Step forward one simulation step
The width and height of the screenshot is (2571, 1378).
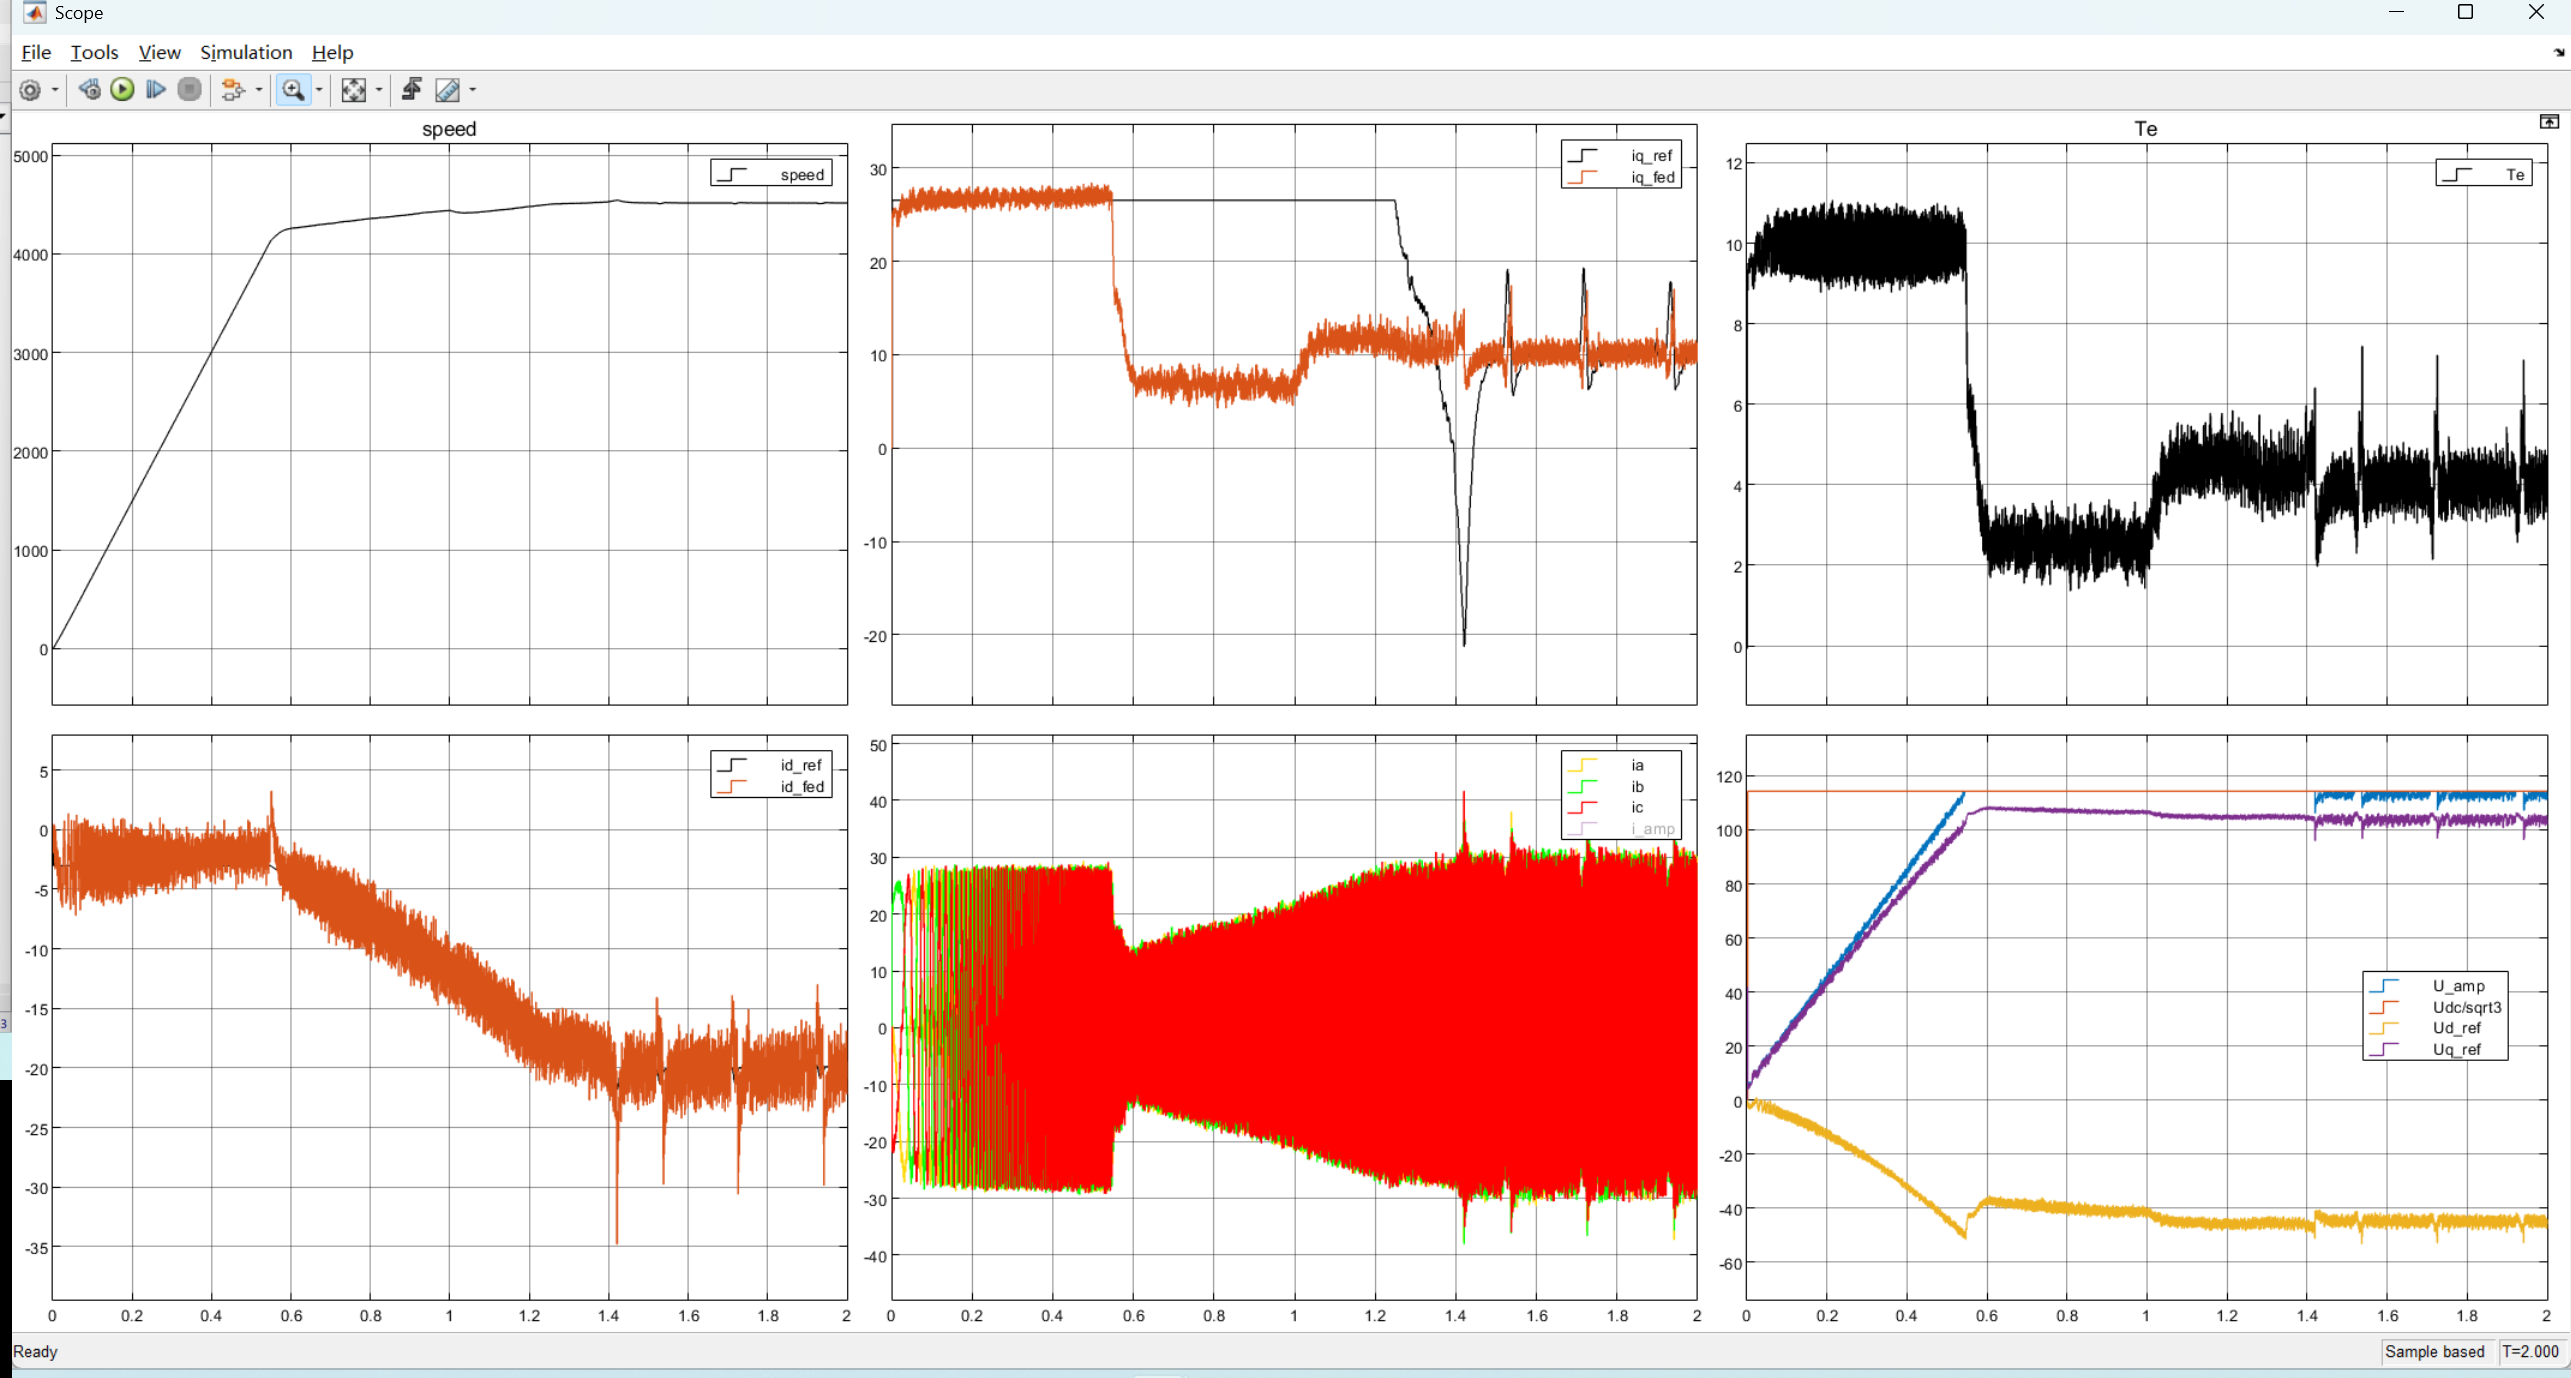tap(156, 90)
